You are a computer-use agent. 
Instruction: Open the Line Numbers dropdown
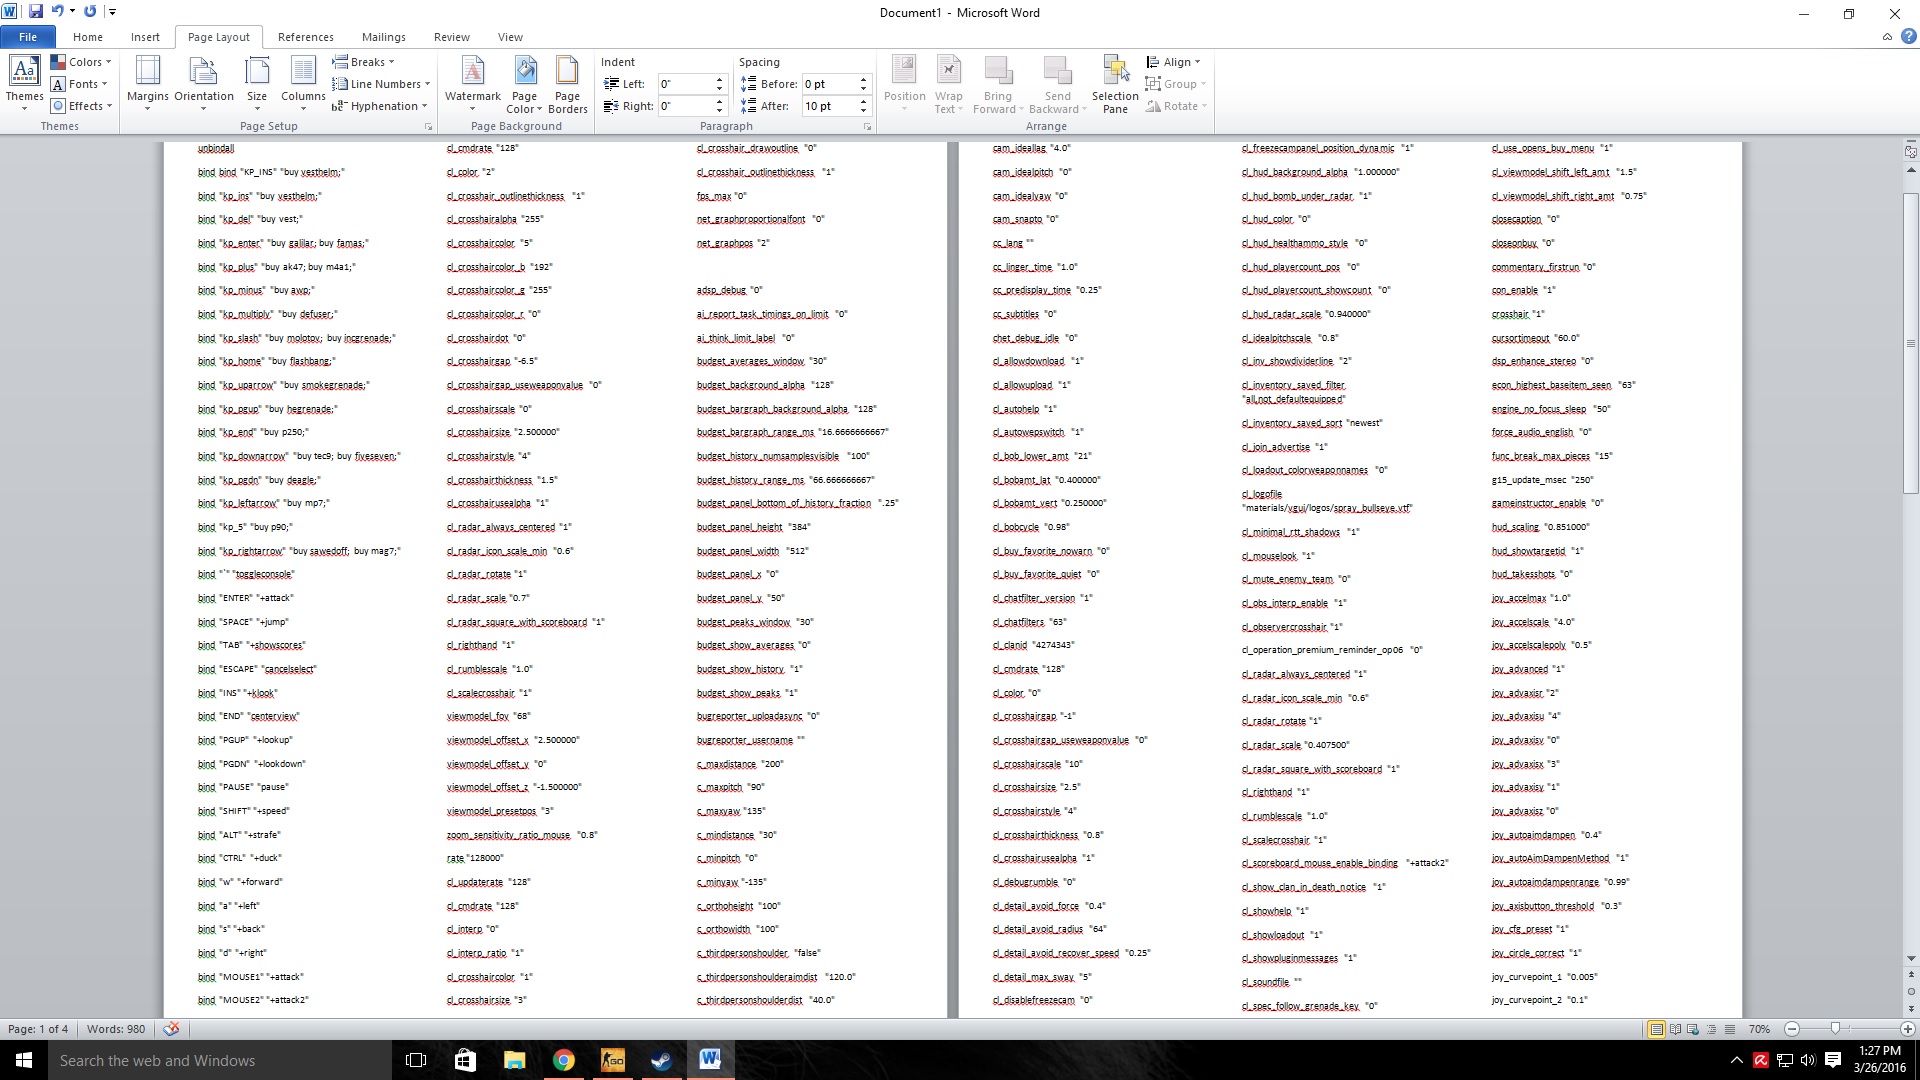tap(382, 84)
